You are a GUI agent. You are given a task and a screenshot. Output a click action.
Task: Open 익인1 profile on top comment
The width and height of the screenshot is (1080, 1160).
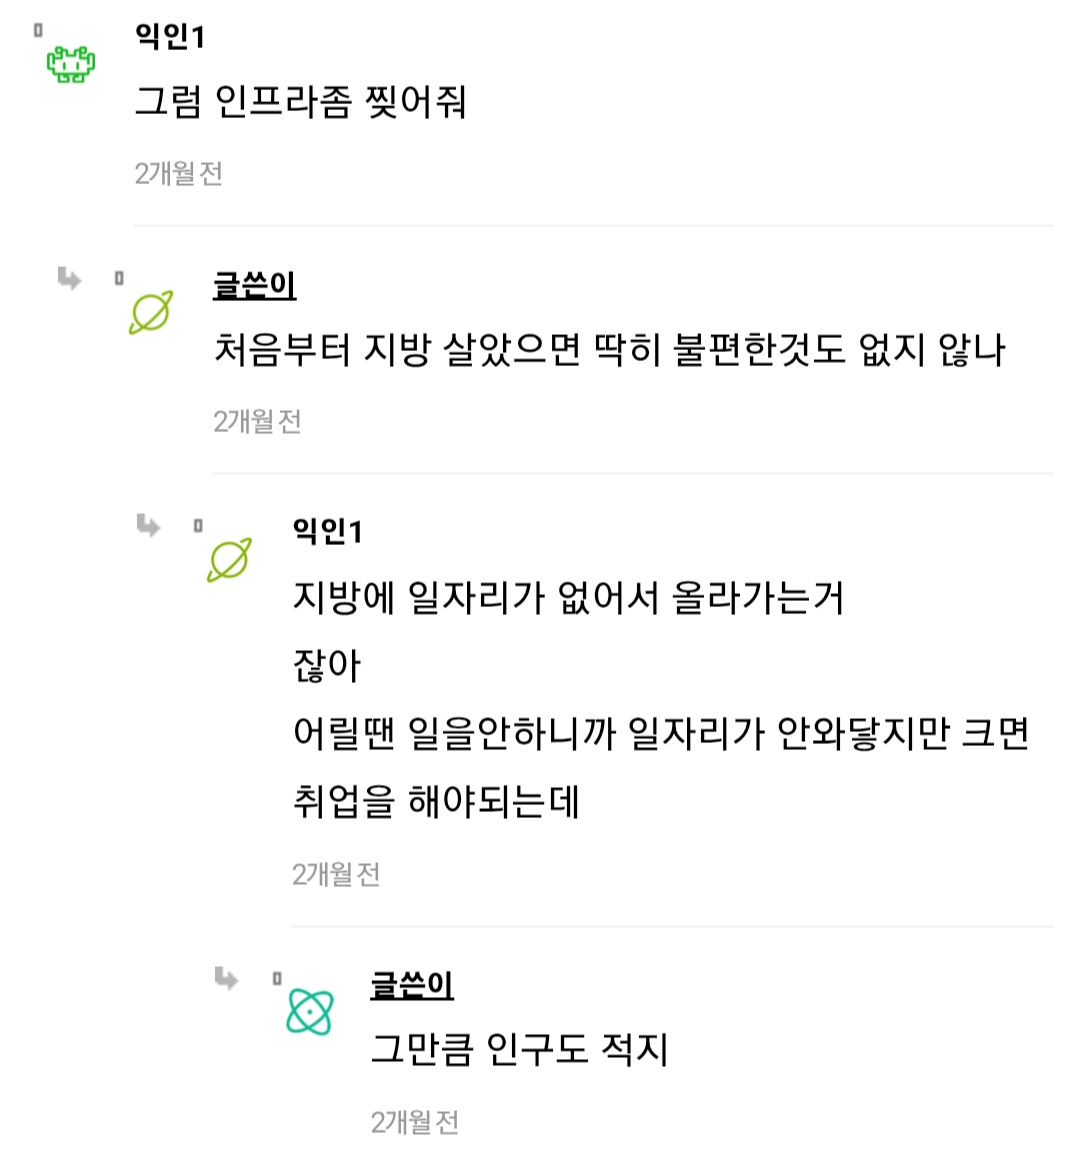pos(170,37)
